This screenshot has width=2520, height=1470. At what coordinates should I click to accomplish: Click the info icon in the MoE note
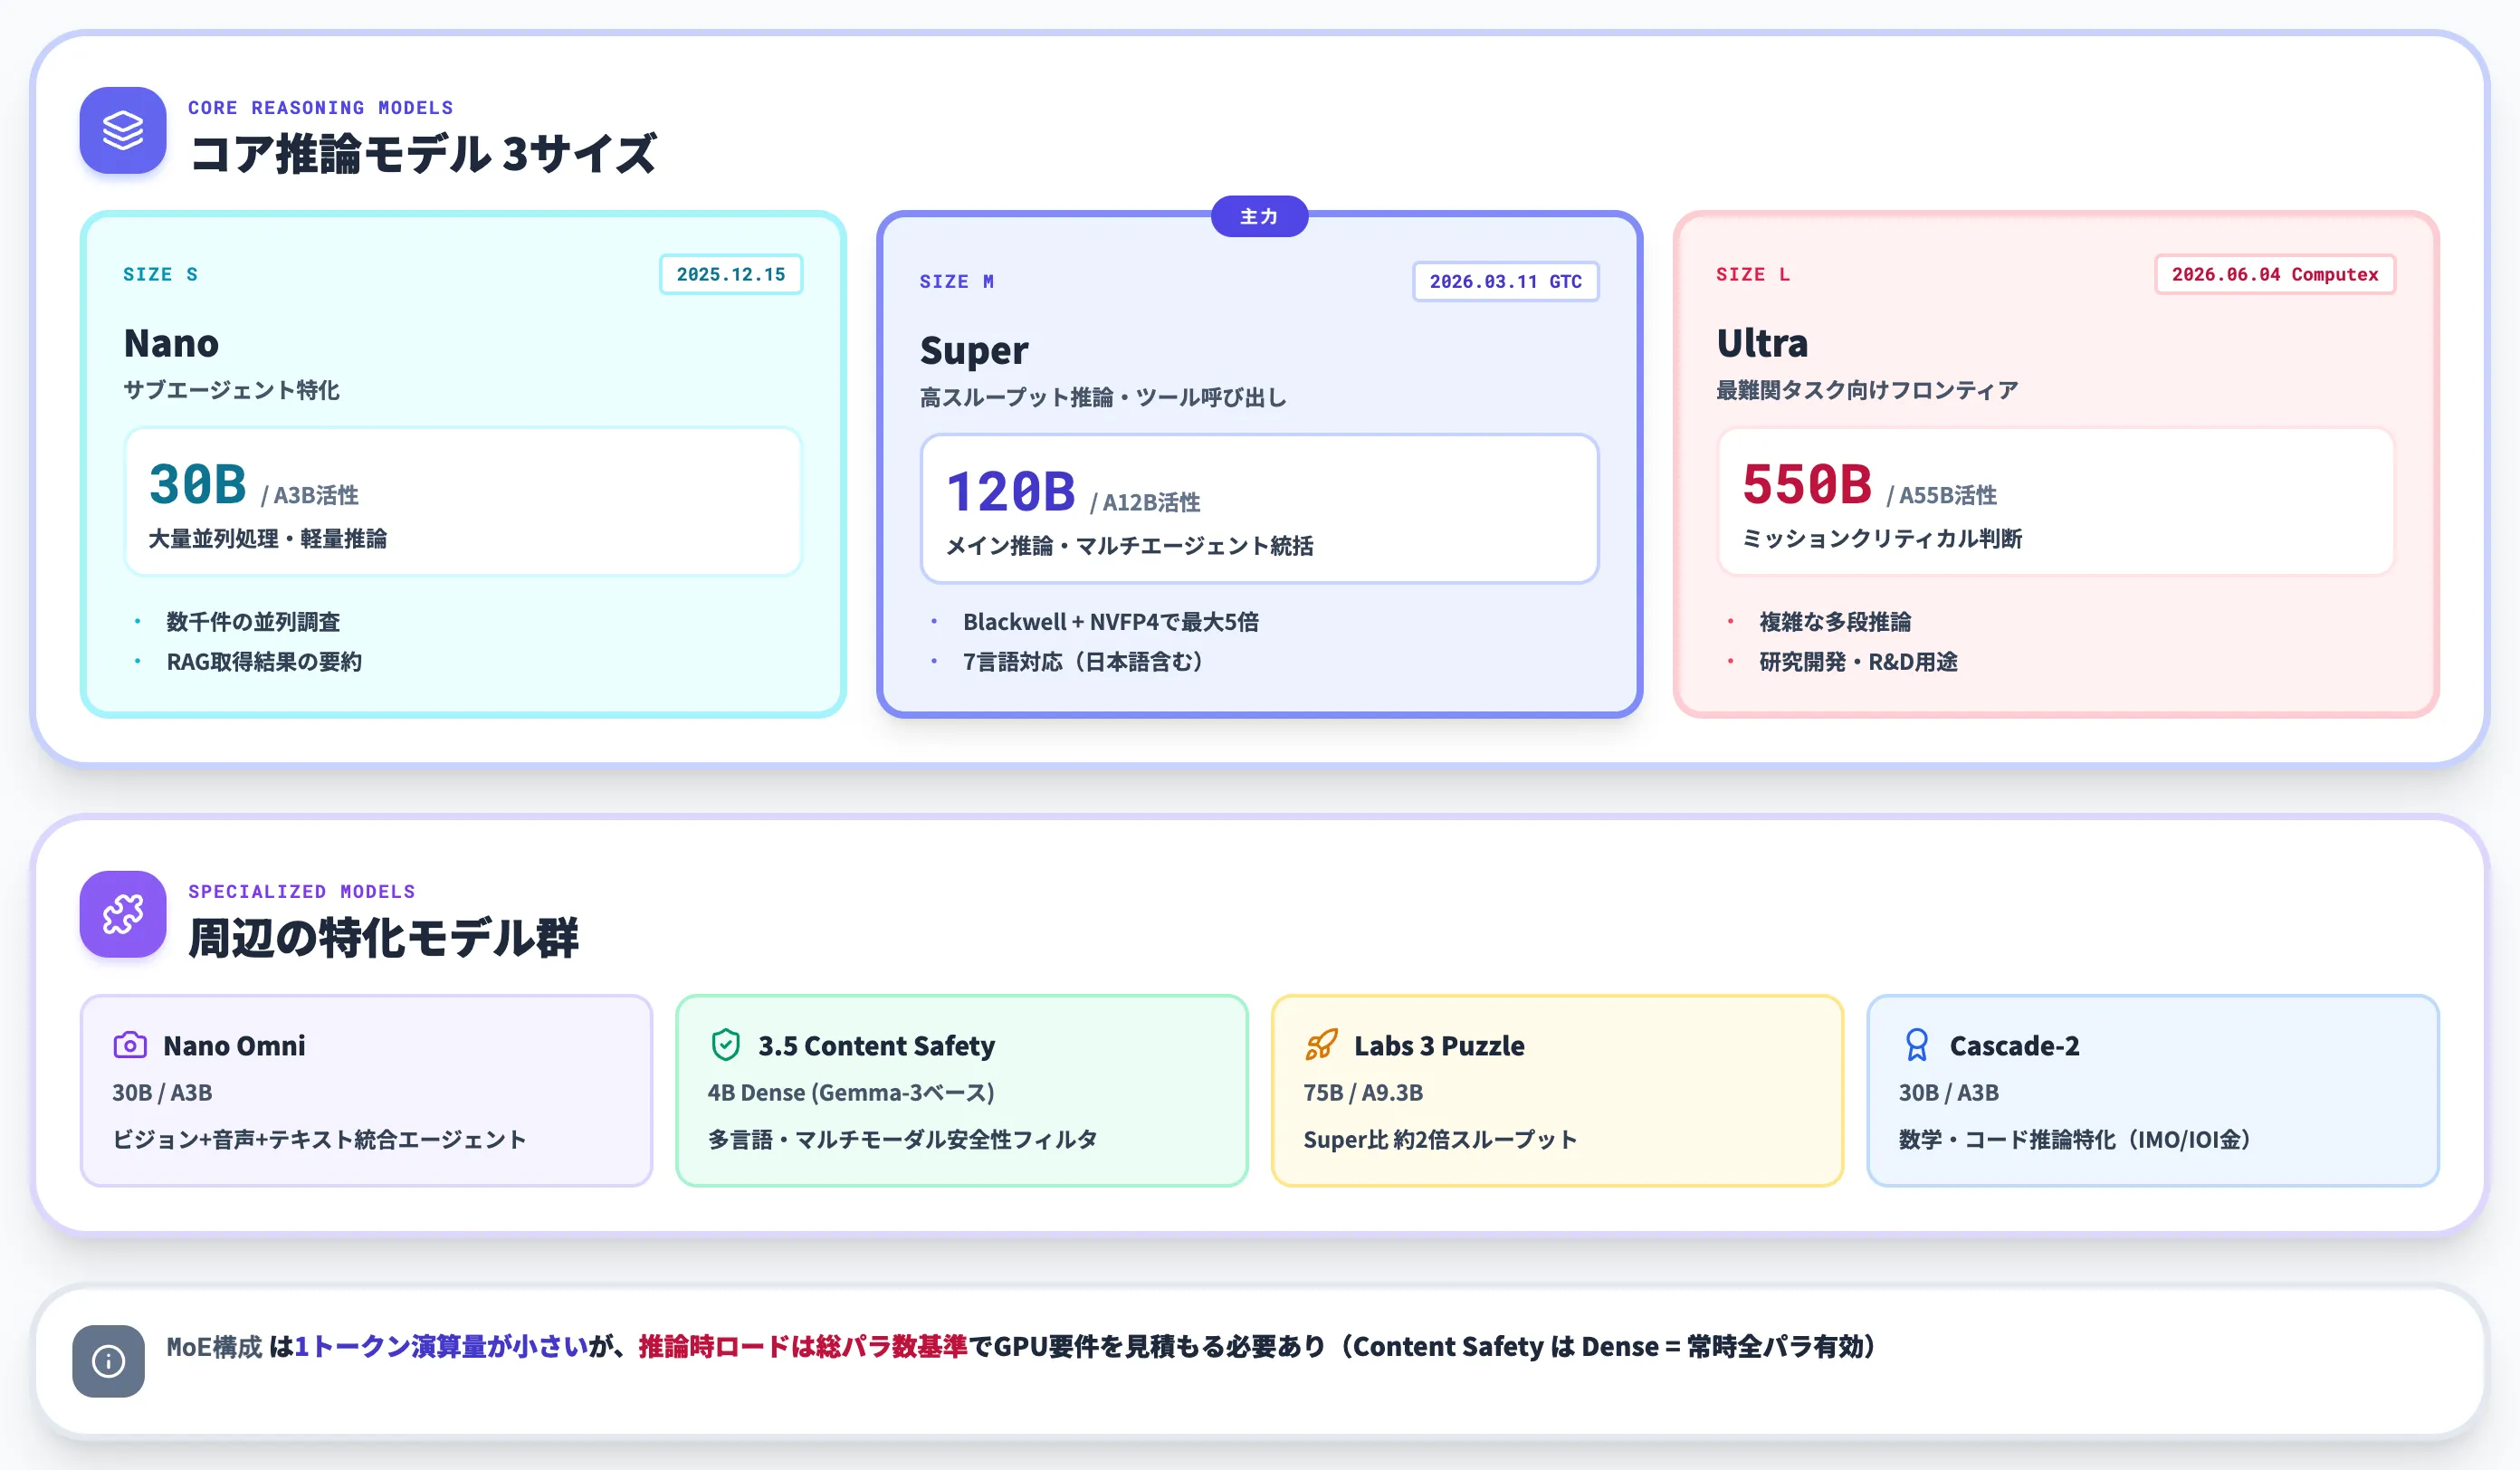(108, 1361)
